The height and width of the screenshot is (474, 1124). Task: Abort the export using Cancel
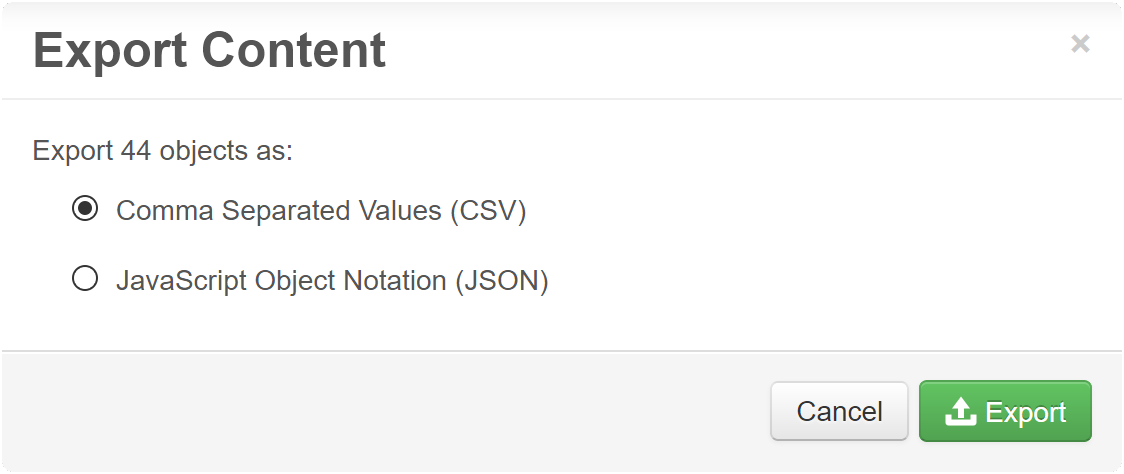point(839,411)
